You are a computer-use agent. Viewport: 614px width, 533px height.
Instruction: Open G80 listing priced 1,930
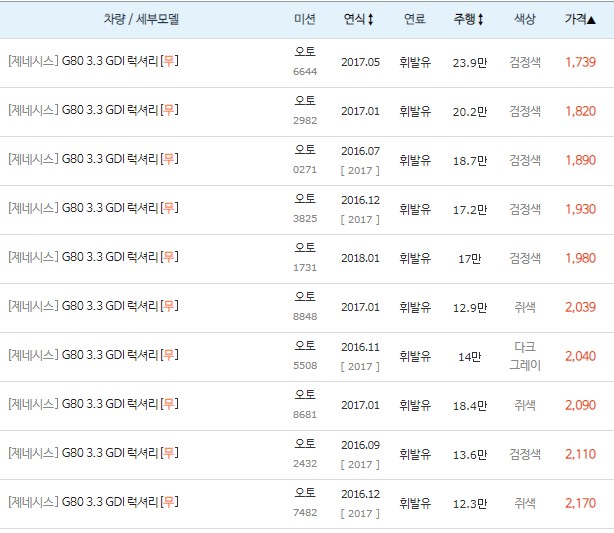coord(93,208)
